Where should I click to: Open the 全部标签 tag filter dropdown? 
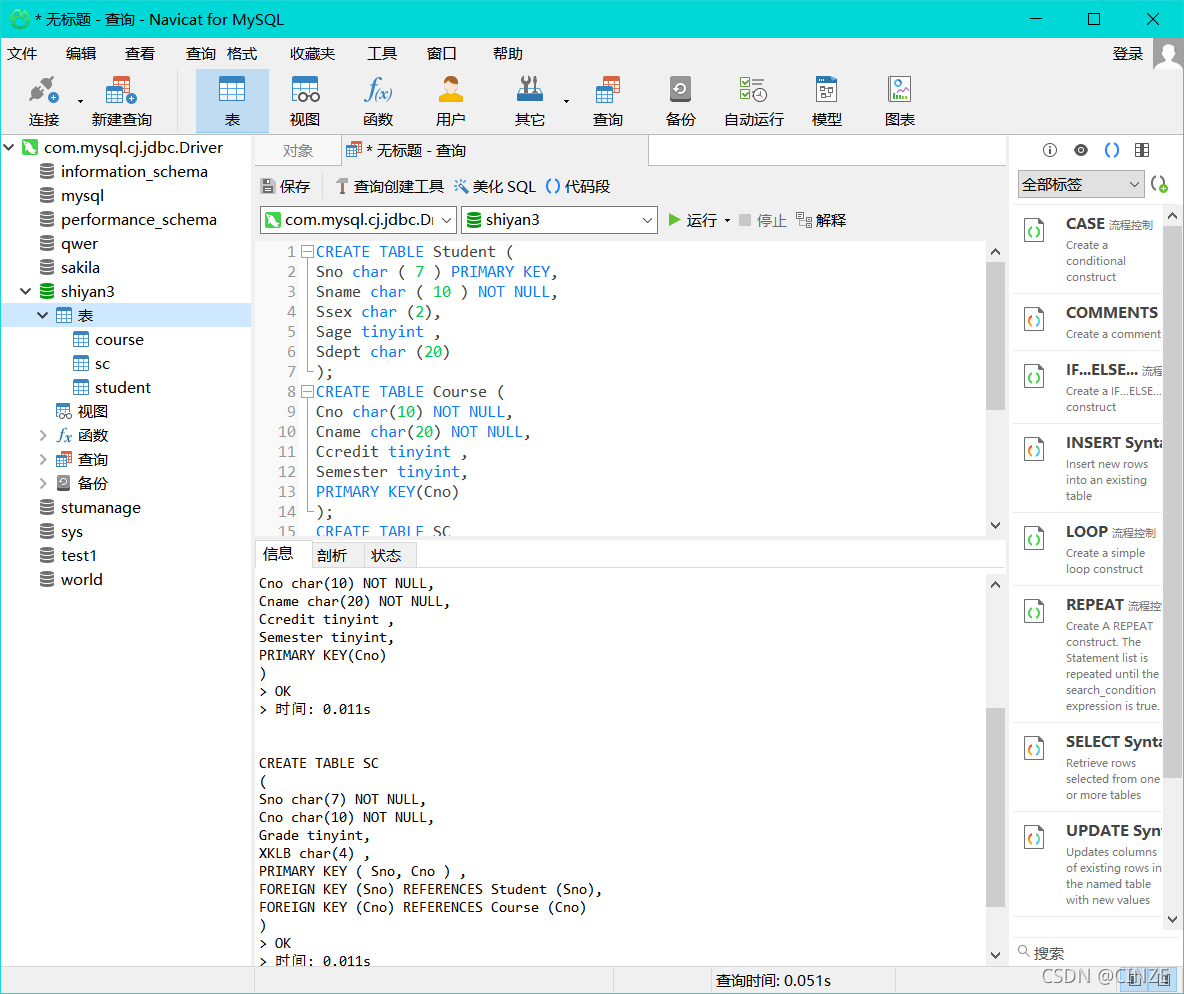coord(1081,184)
